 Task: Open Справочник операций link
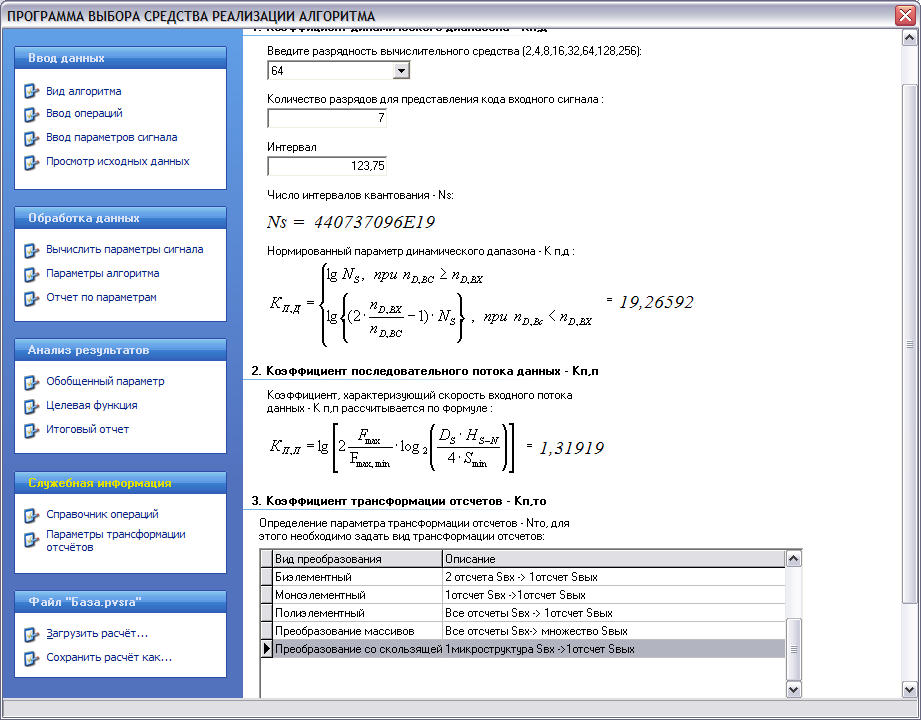tap(102, 514)
